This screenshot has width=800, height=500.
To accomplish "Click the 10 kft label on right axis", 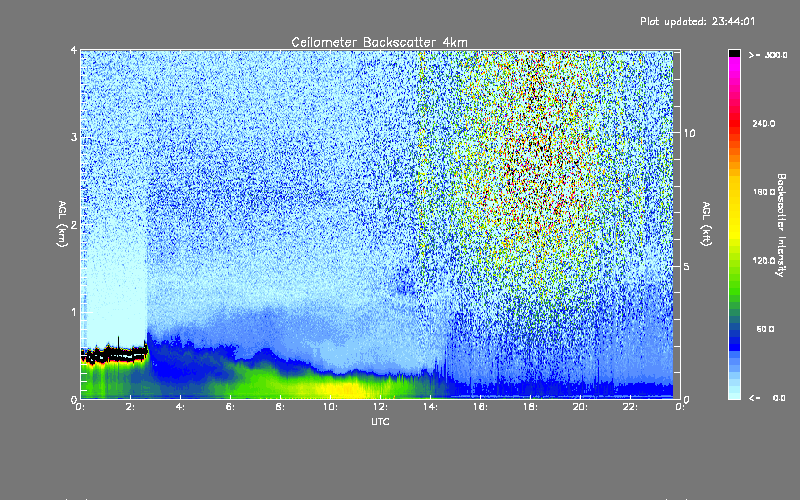I will (689, 134).
